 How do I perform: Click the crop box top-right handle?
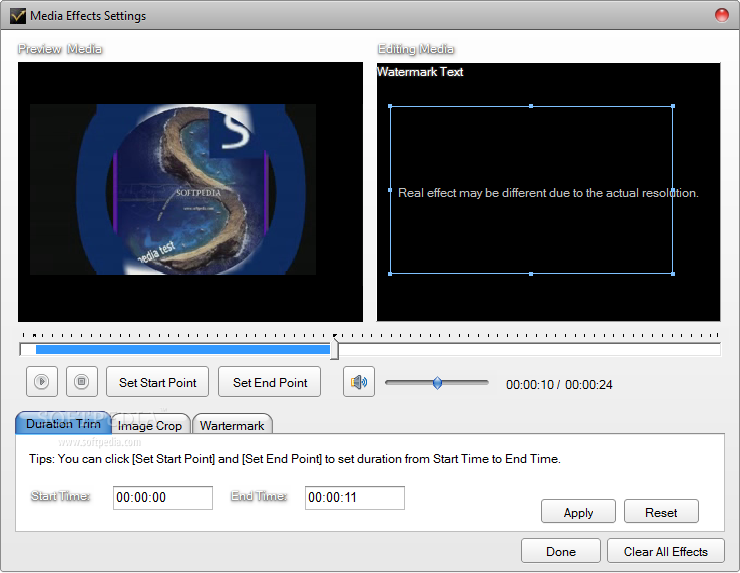(673, 106)
